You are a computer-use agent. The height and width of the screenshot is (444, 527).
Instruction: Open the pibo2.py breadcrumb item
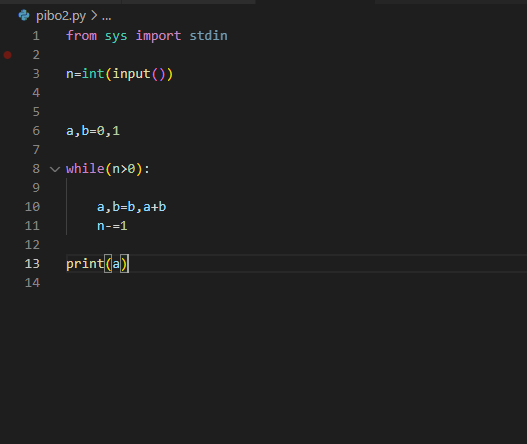point(61,15)
